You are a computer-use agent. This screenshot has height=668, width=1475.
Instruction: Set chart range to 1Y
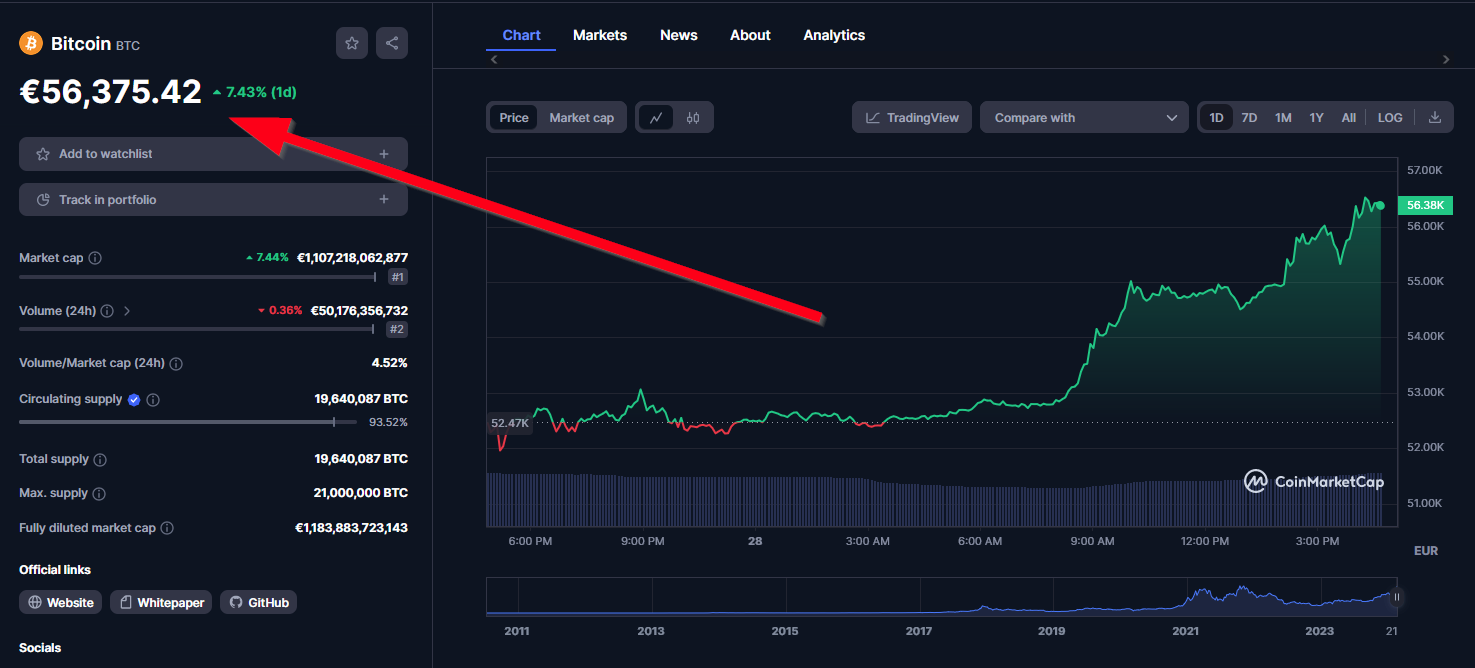[1317, 118]
